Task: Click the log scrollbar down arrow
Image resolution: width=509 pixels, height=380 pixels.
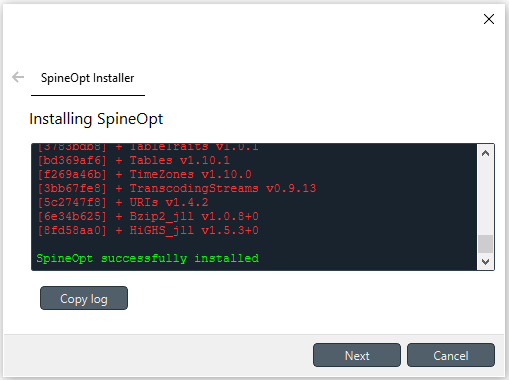Action: 485,262
